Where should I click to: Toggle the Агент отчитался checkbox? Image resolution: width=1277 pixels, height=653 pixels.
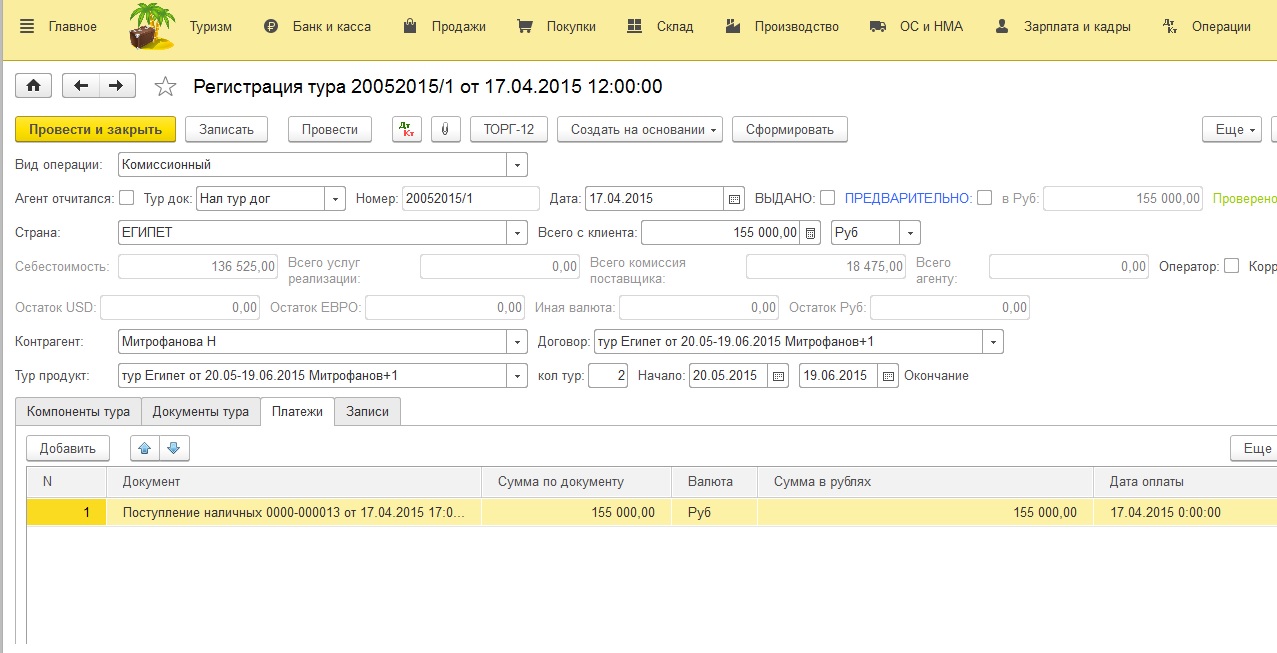click(127, 198)
